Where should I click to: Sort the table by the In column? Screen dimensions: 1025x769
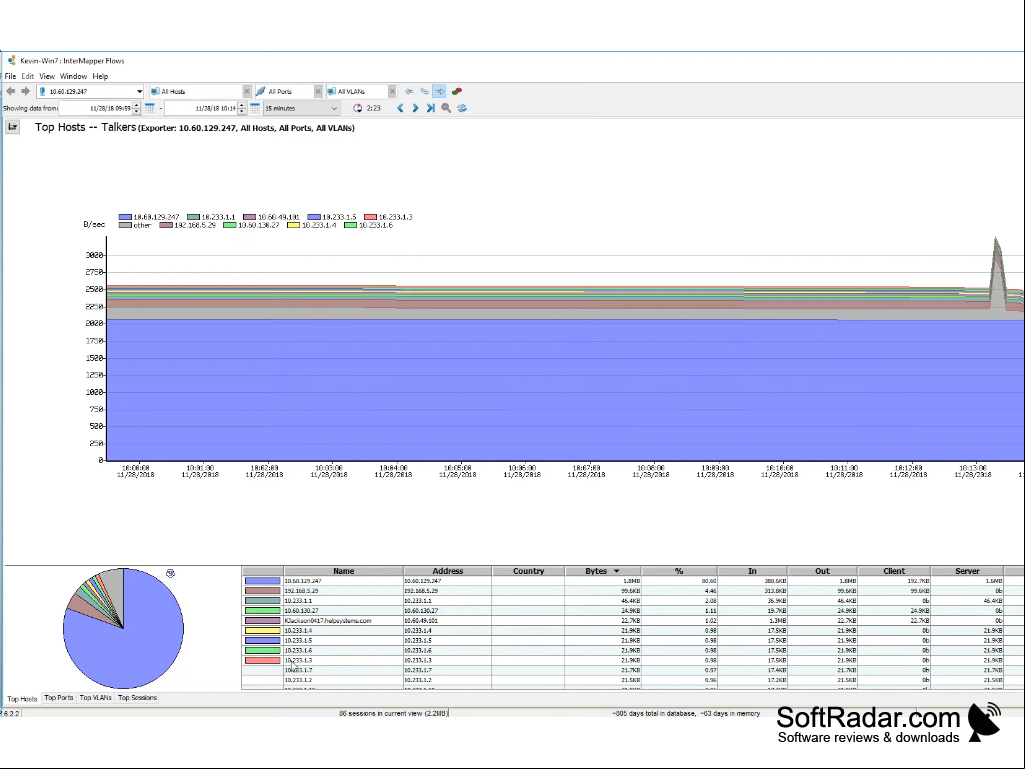pos(752,571)
